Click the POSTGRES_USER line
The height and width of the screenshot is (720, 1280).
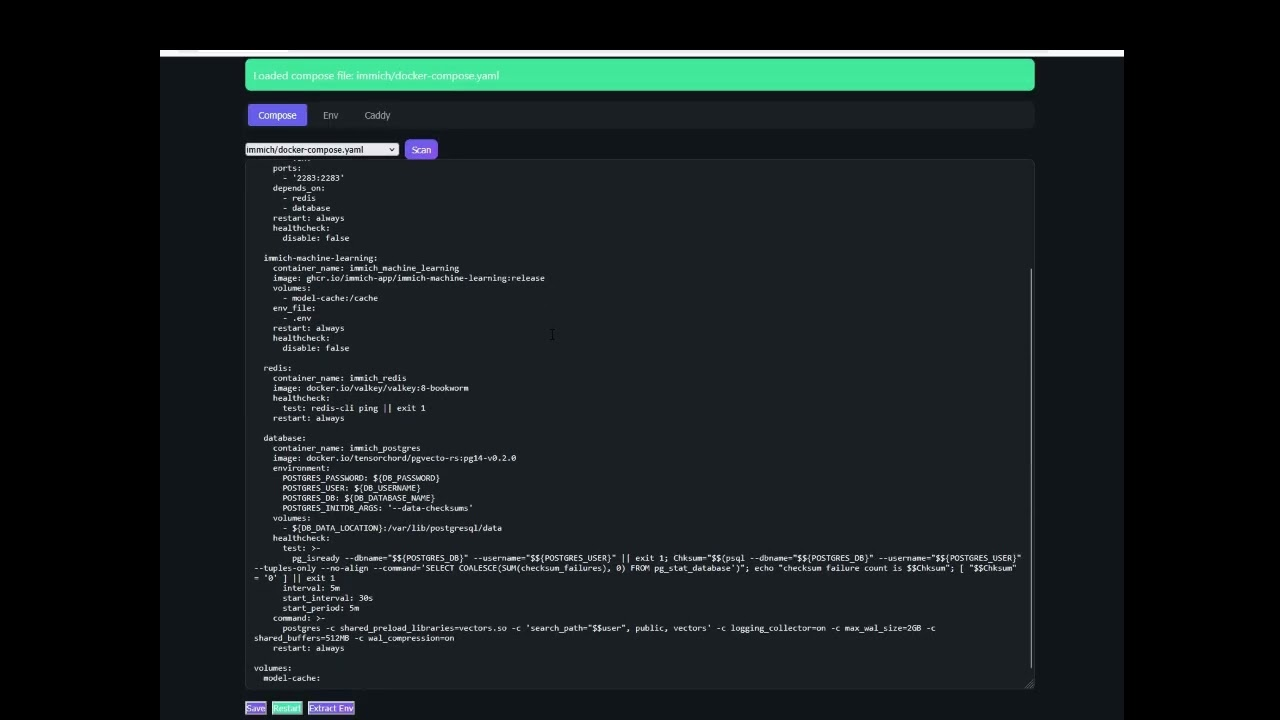351,488
